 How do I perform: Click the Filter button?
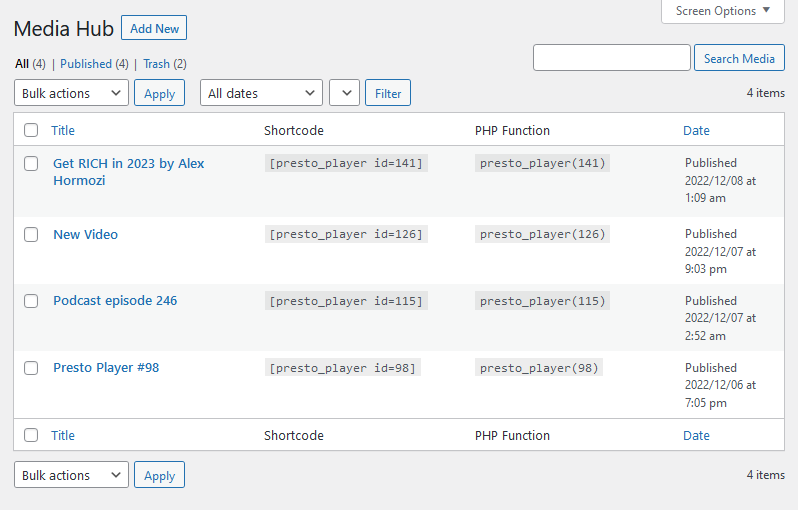pyautogui.click(x=388, y=93)
